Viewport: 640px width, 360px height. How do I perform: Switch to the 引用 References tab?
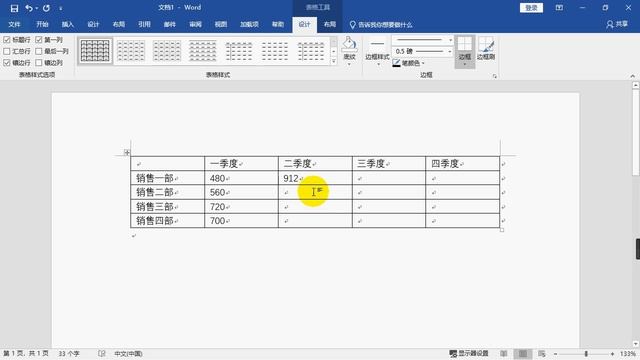click(144, 24)
